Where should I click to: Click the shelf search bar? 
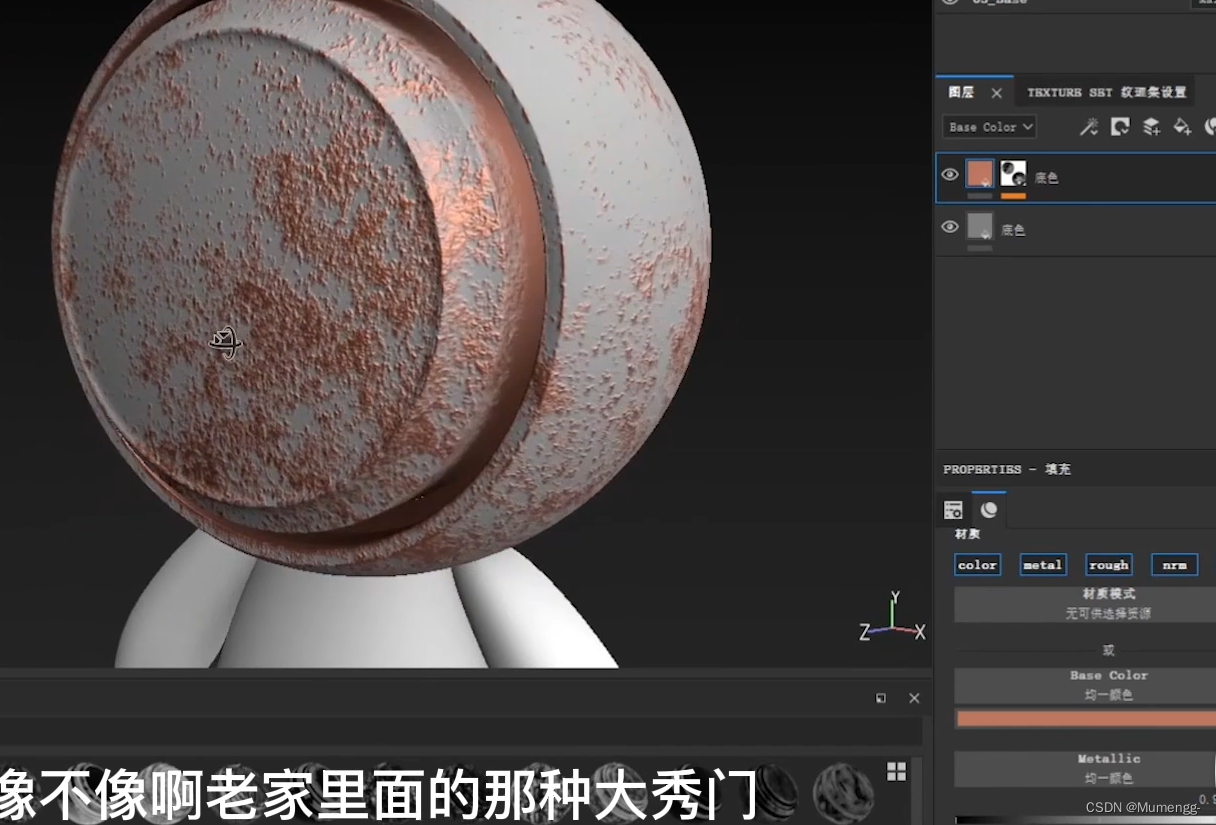point(460,731)
